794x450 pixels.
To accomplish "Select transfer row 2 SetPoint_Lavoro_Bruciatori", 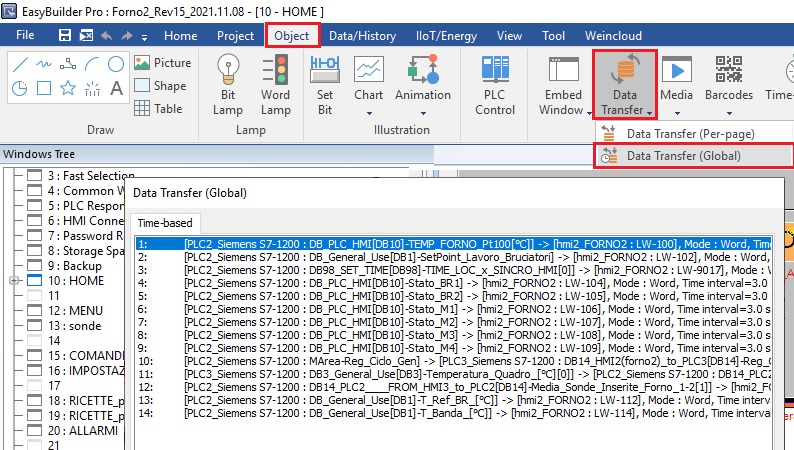I will pyautogui.click(x=454, y=257).
